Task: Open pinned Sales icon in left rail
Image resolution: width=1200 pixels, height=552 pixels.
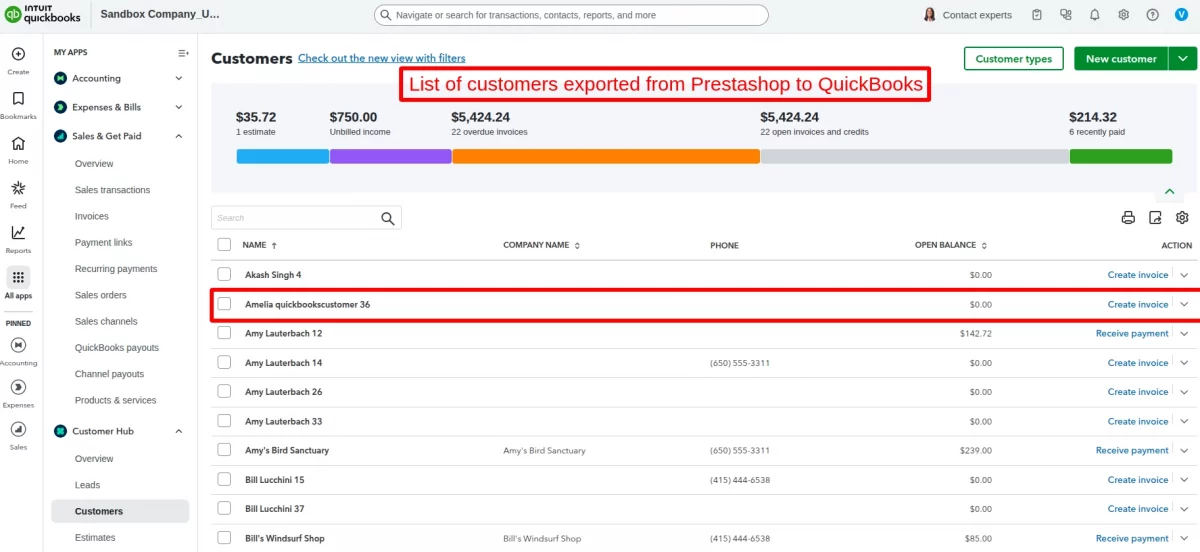Action: (x=18, y=429)
